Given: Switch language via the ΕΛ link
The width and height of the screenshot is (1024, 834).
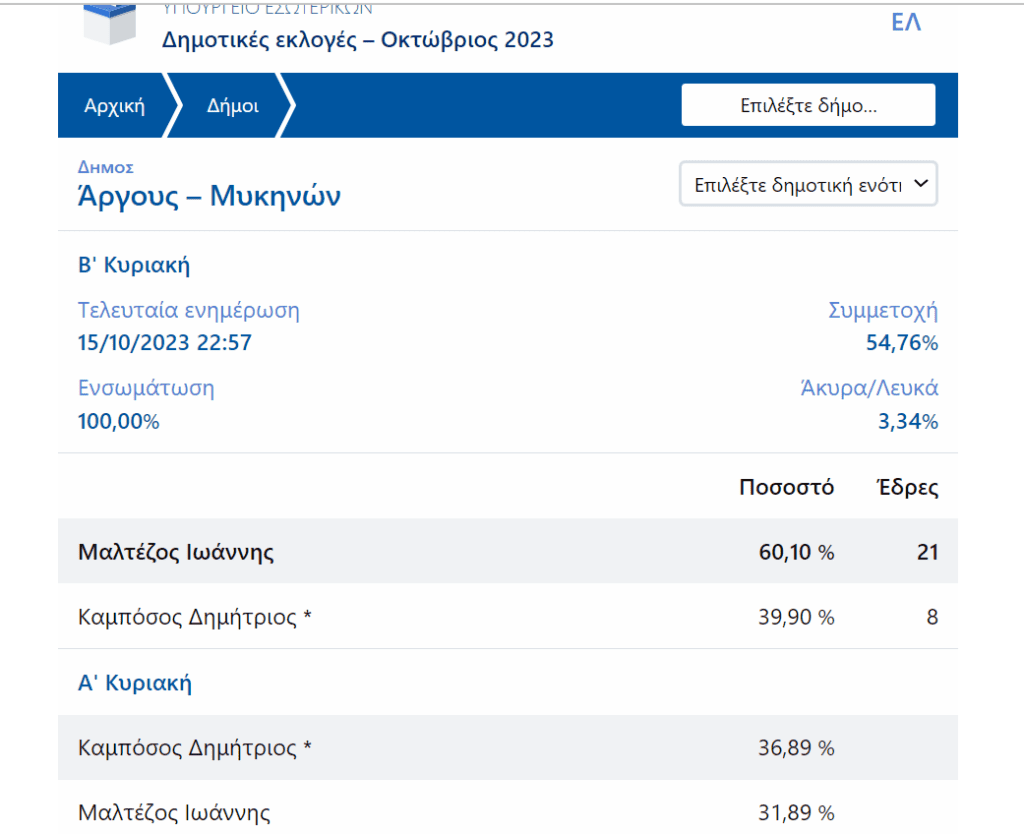Looking at the screenshot, I should point(905,22).
